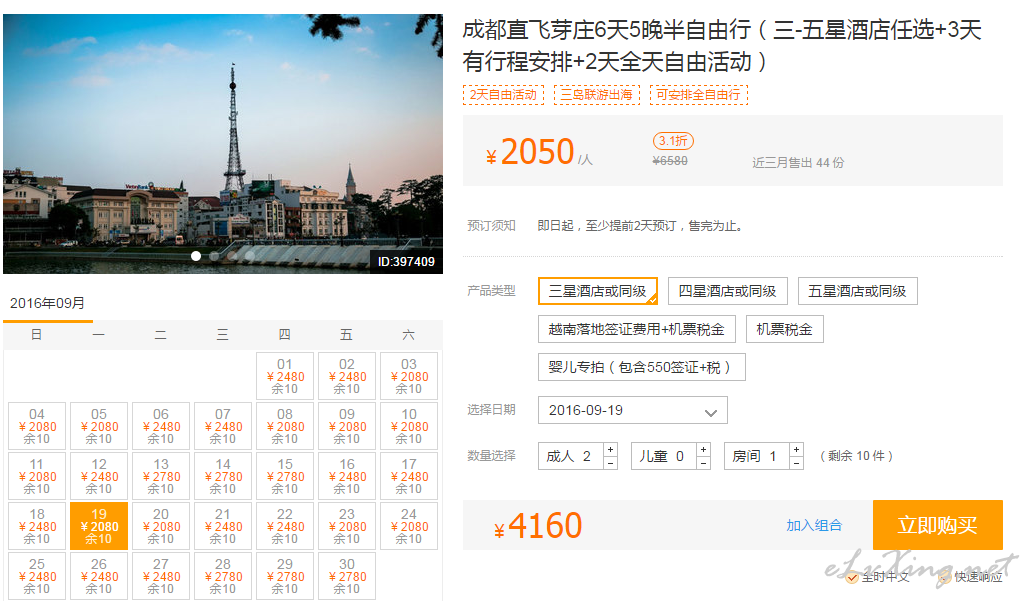Pick September 01 priced ¥2480

pos(285,376)
